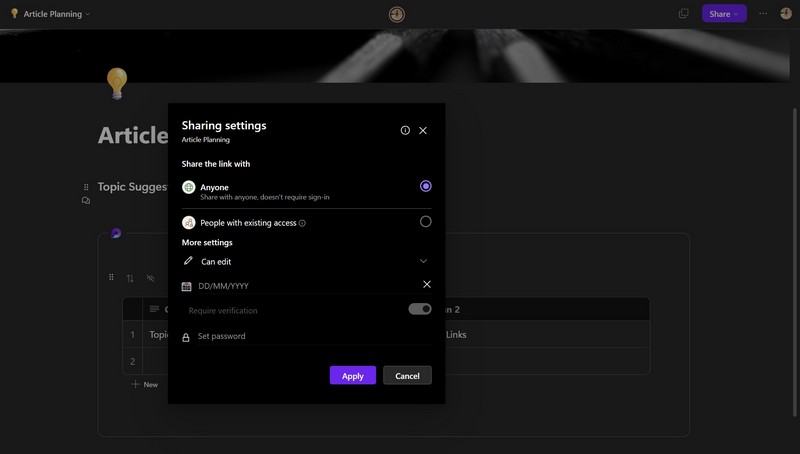Click the lightbulb page icon
This screenshot has height=454, width=800.
tap(117, 82)
